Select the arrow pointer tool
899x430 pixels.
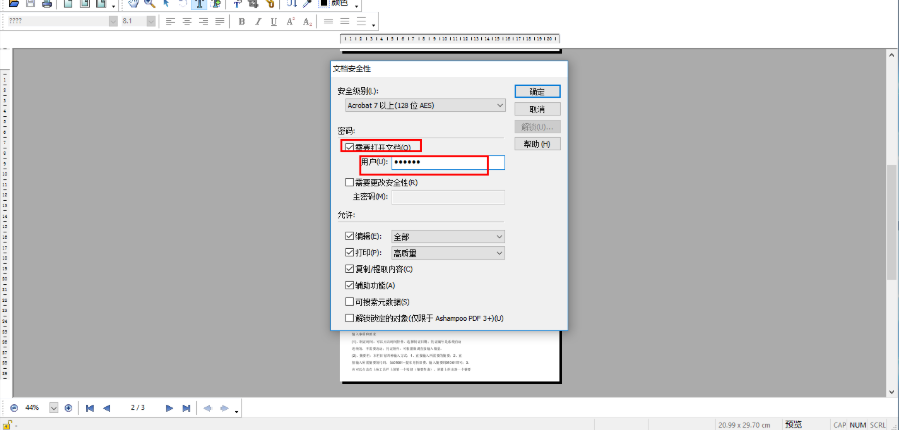click(166, 3)
